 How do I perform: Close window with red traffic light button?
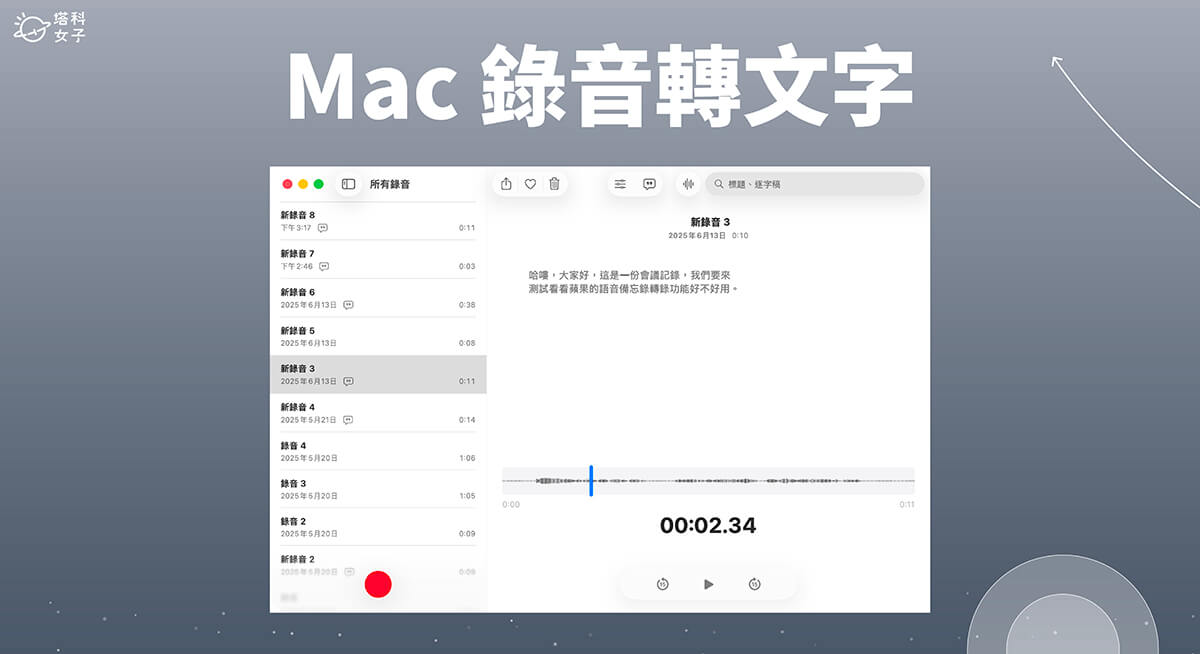pyautogui.click(x=287, y=184)
